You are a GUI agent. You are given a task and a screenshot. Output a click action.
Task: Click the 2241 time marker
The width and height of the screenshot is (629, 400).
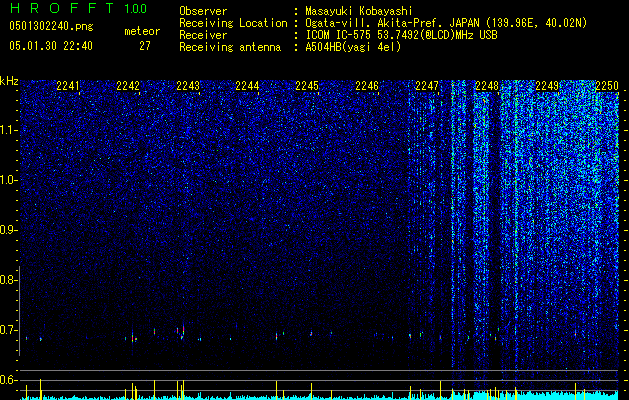(68, 86)
